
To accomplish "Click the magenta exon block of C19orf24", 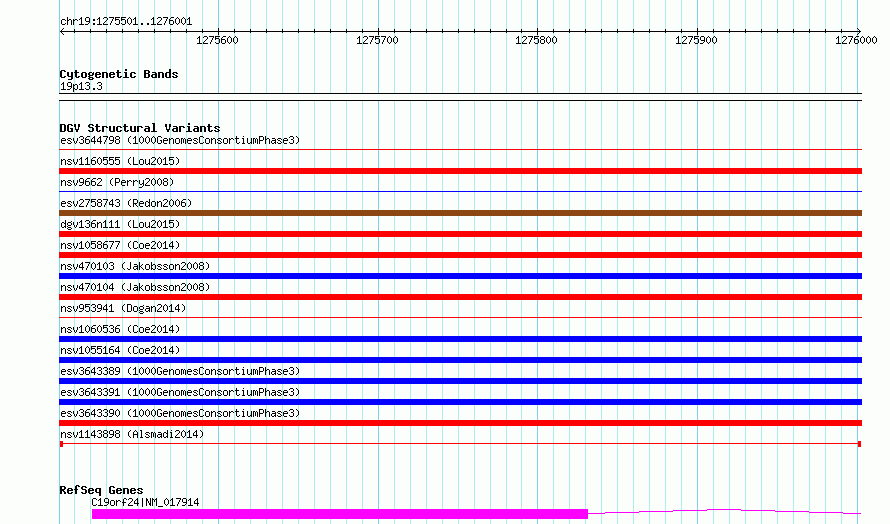I will pyautogui.click(x=339, y=514).
